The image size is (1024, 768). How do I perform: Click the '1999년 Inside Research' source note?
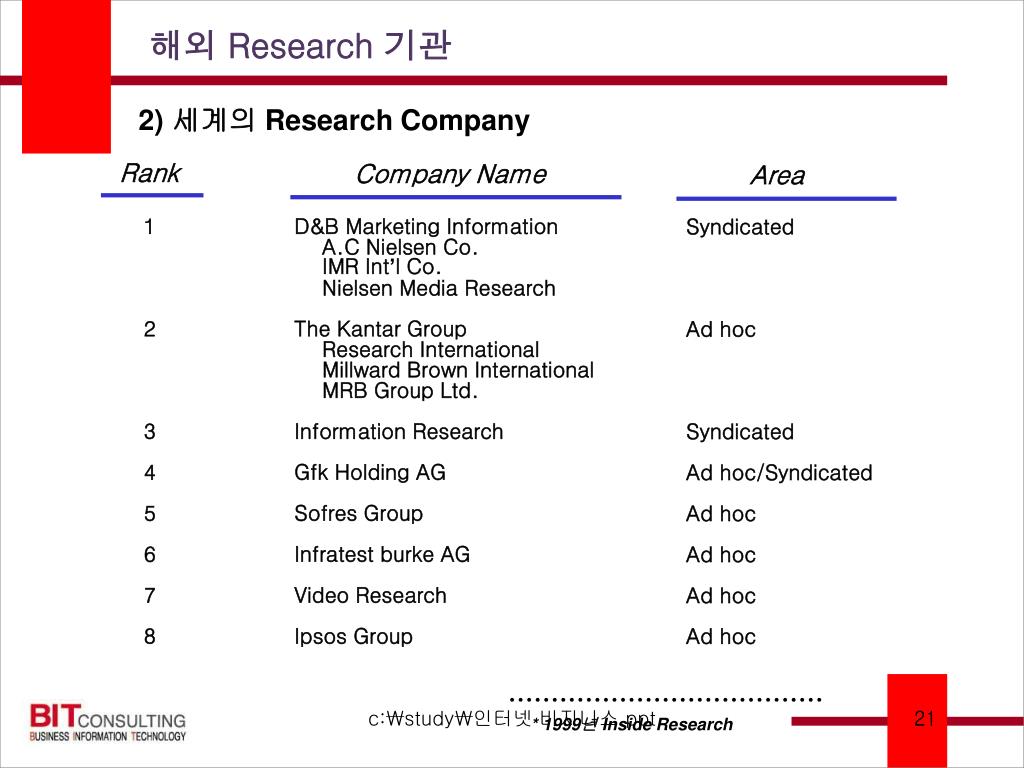[x=633, y=724]
